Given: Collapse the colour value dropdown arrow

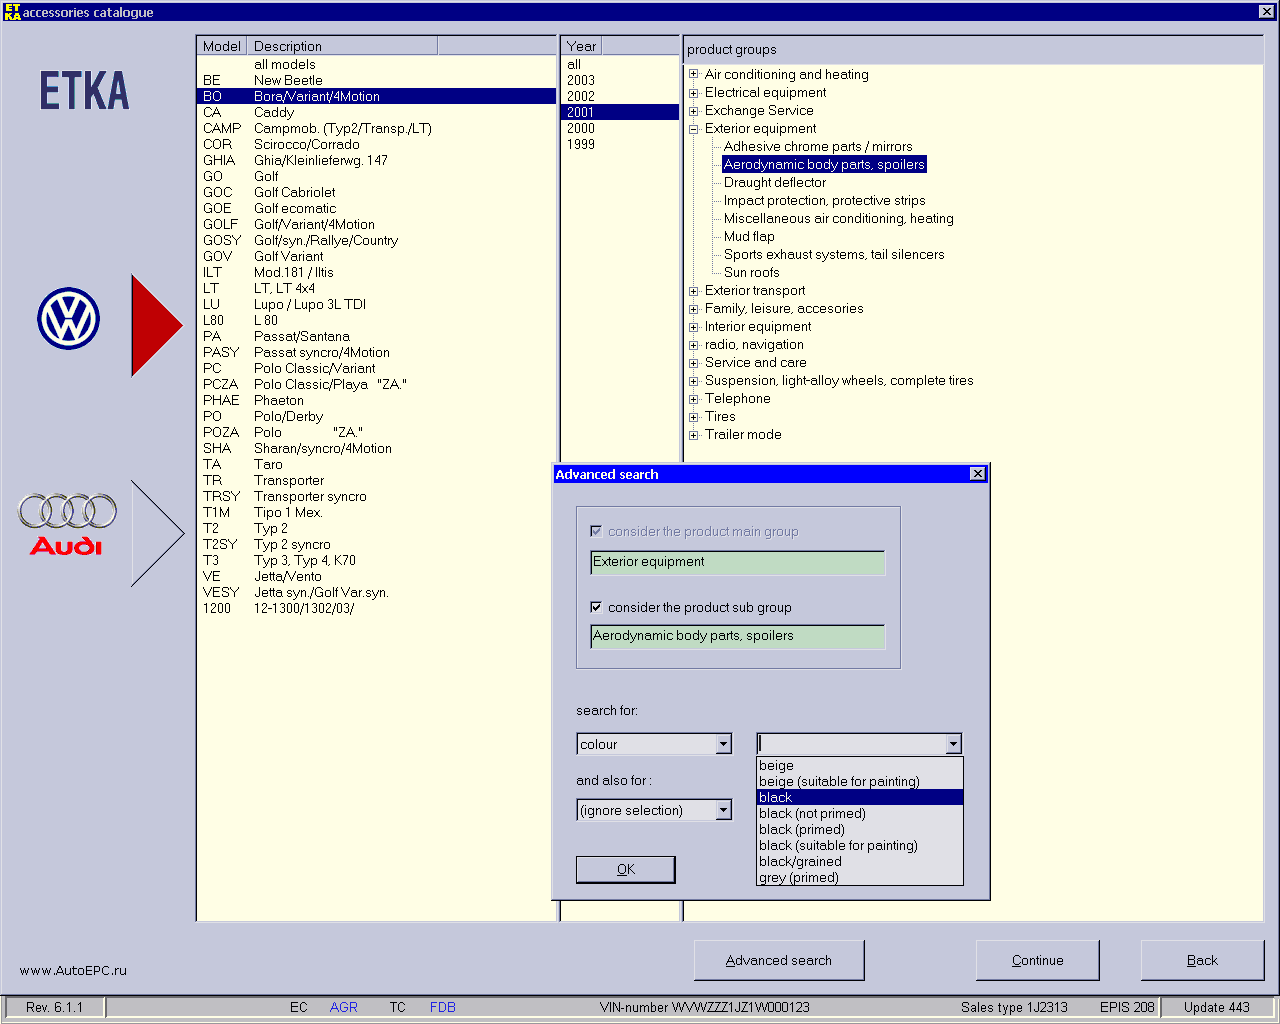Looking at the screenshot, I should pyautogui.click(x=953, y=743).
